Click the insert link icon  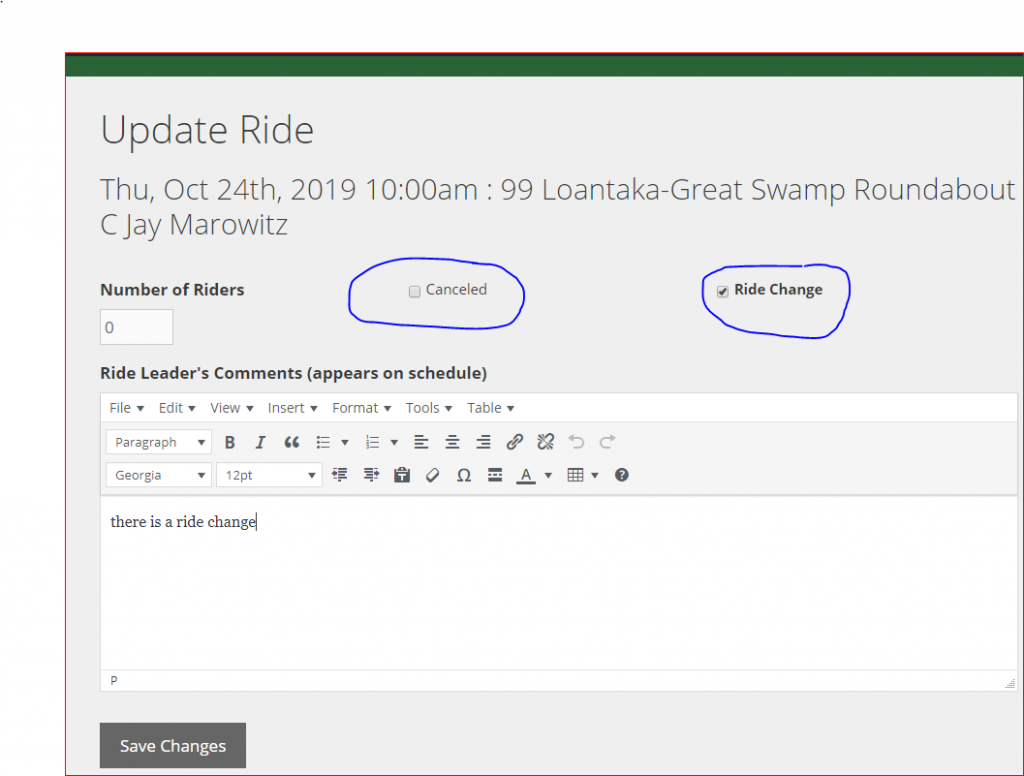pyautogui.click(x=514, y=442)
